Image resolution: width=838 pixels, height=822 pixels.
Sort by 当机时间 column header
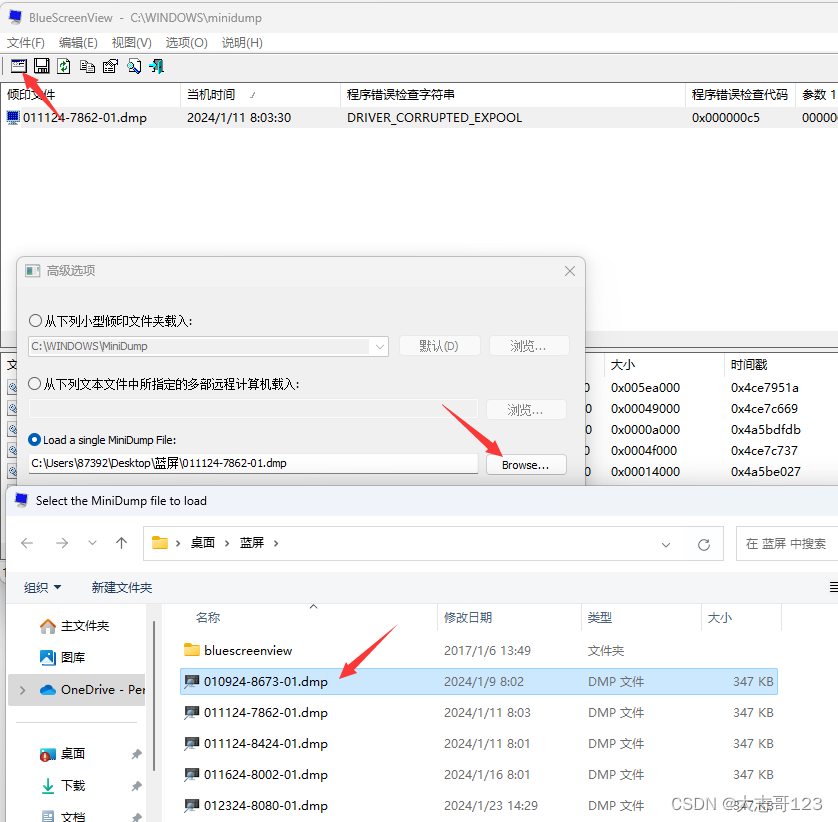tap(260, 95)
